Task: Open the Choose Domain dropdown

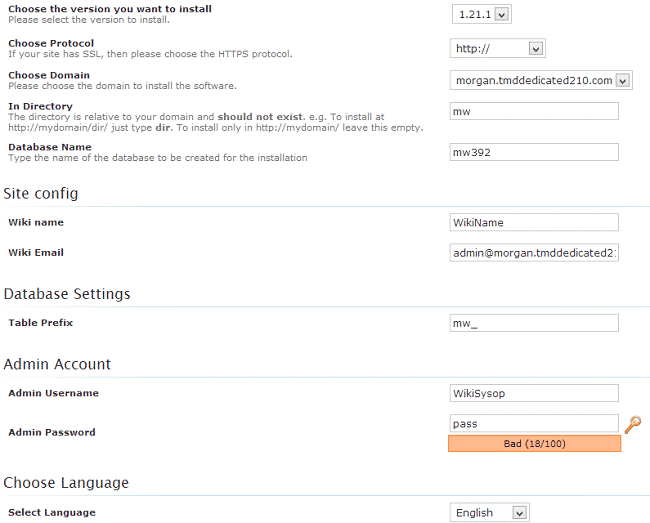Action: click(541, 80)
